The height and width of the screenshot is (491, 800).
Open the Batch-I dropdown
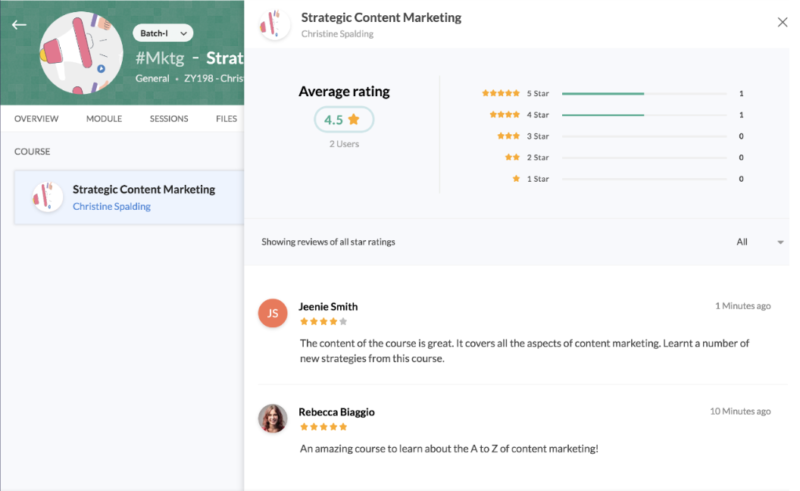(x=162, y=33)
